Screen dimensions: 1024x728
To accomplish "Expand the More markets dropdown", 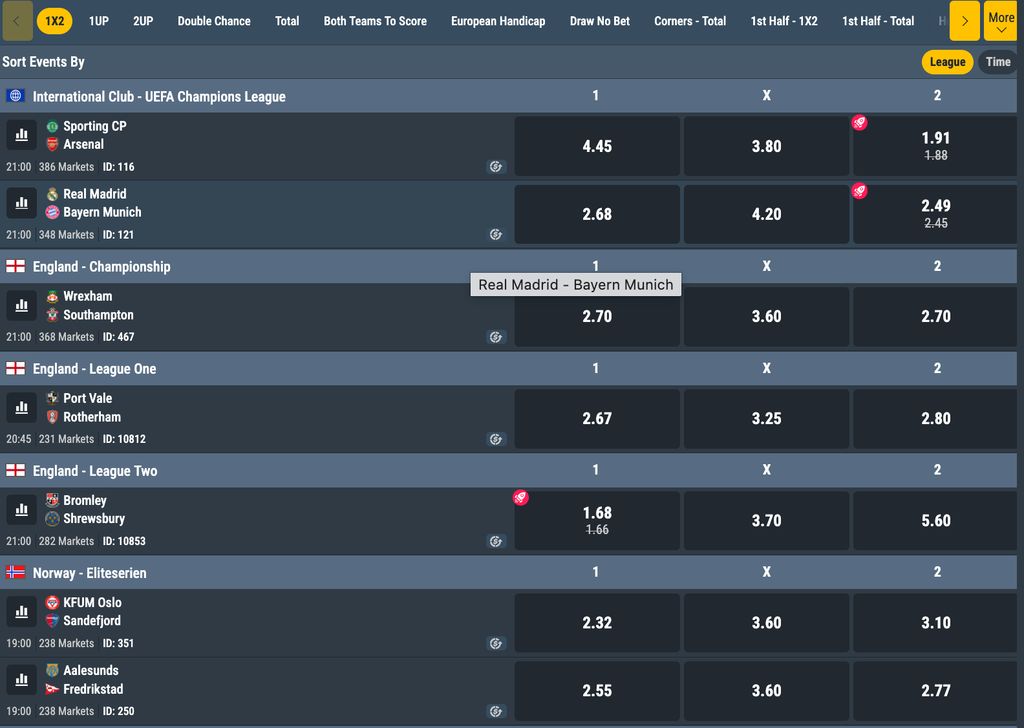I will click(x=1000, y=21).
